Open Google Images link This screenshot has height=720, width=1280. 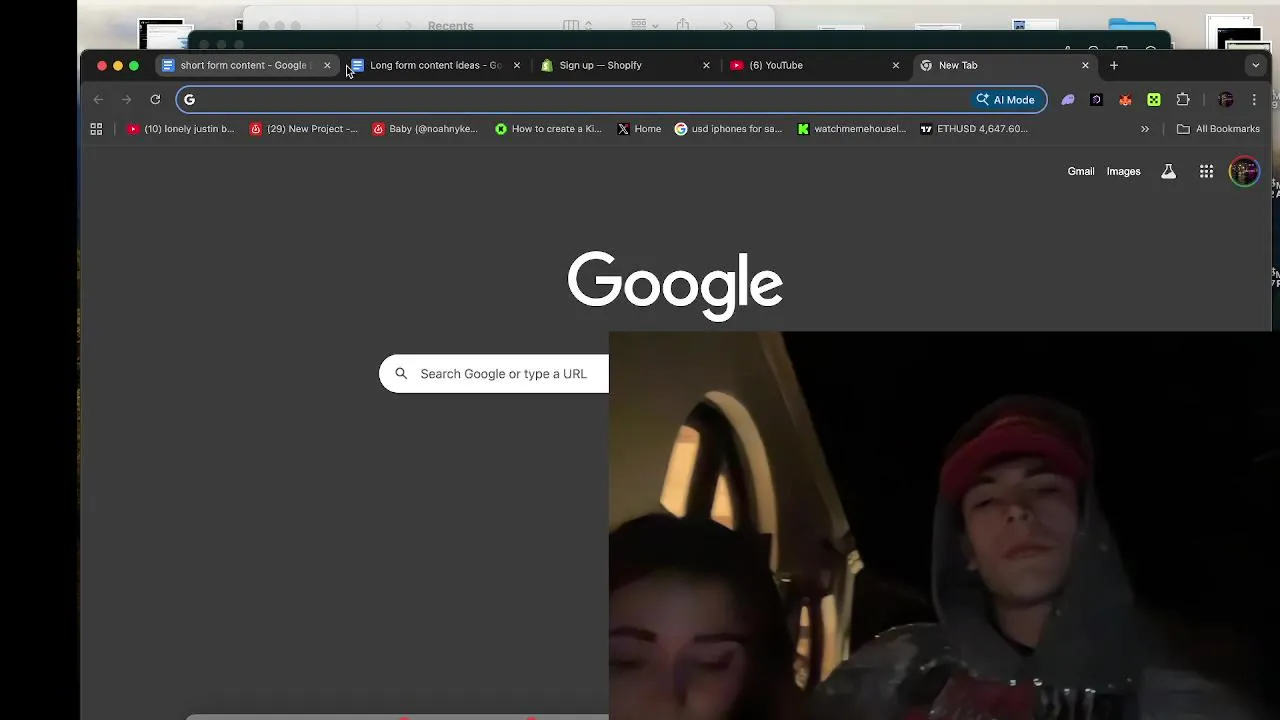pos(1123,171)
